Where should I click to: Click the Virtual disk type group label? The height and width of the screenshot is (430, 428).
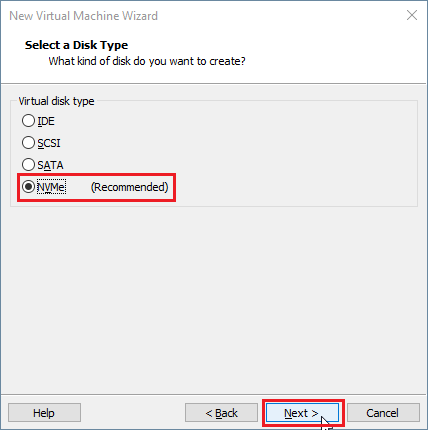[56, 101]
